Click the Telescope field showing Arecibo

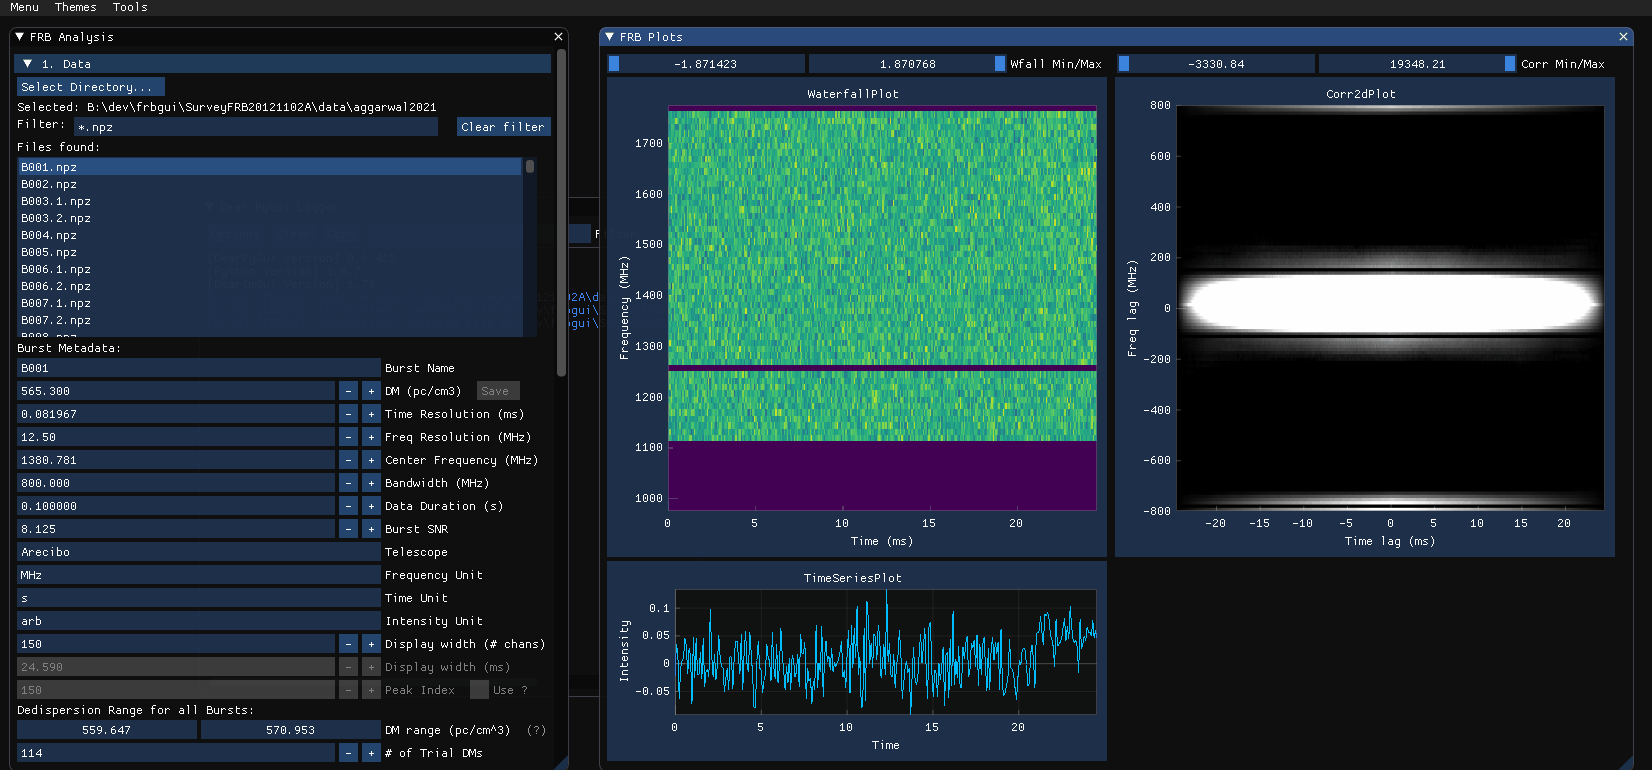click(x=198, y=552)
